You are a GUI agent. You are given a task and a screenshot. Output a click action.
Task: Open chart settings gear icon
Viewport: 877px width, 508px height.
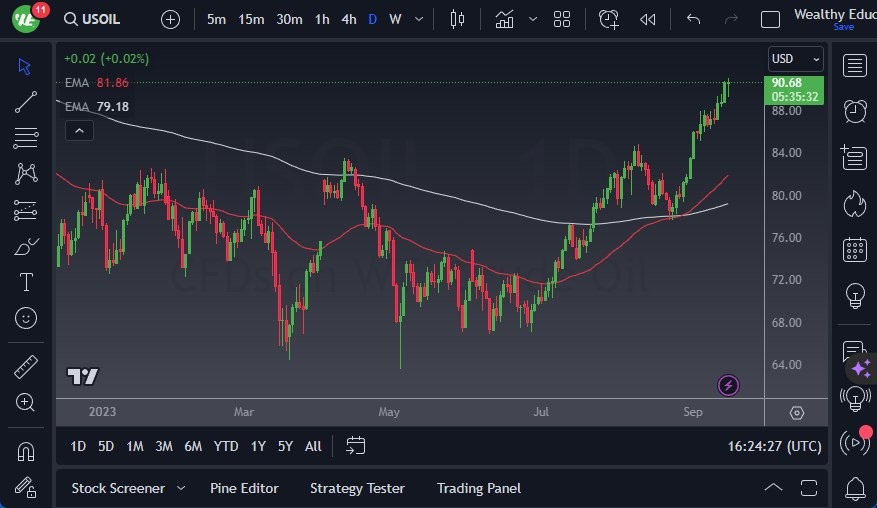[796, 413]
